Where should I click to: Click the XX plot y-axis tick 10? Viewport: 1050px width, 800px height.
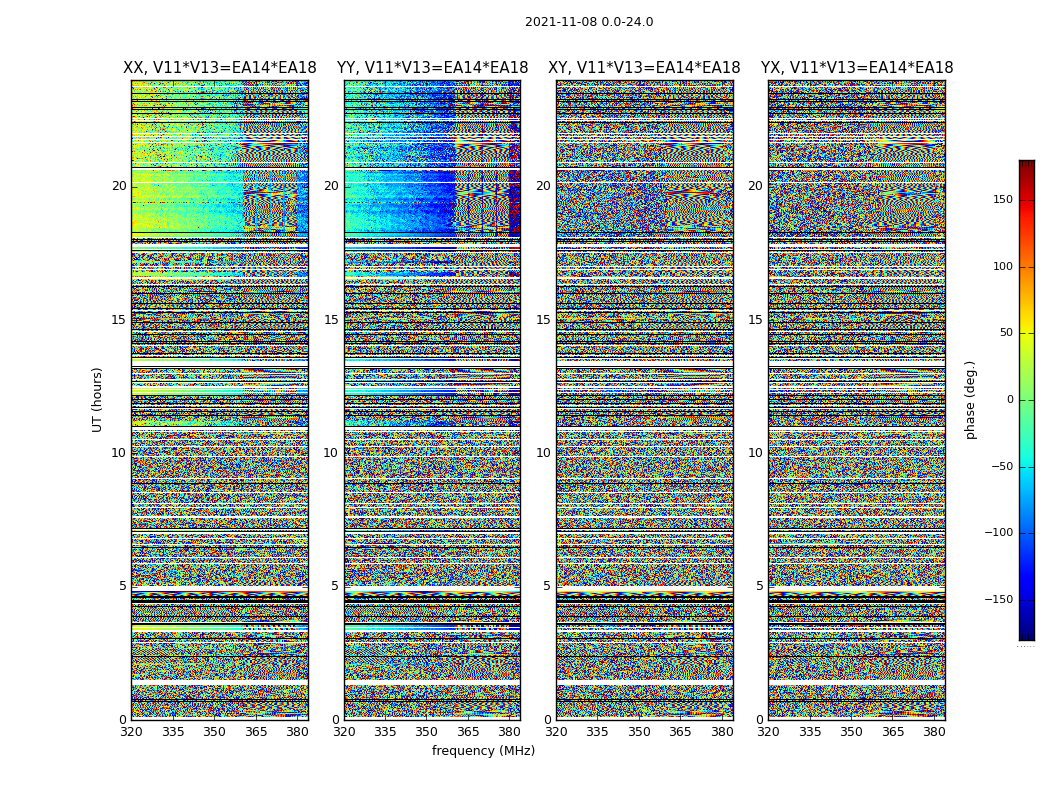(119, 453)
